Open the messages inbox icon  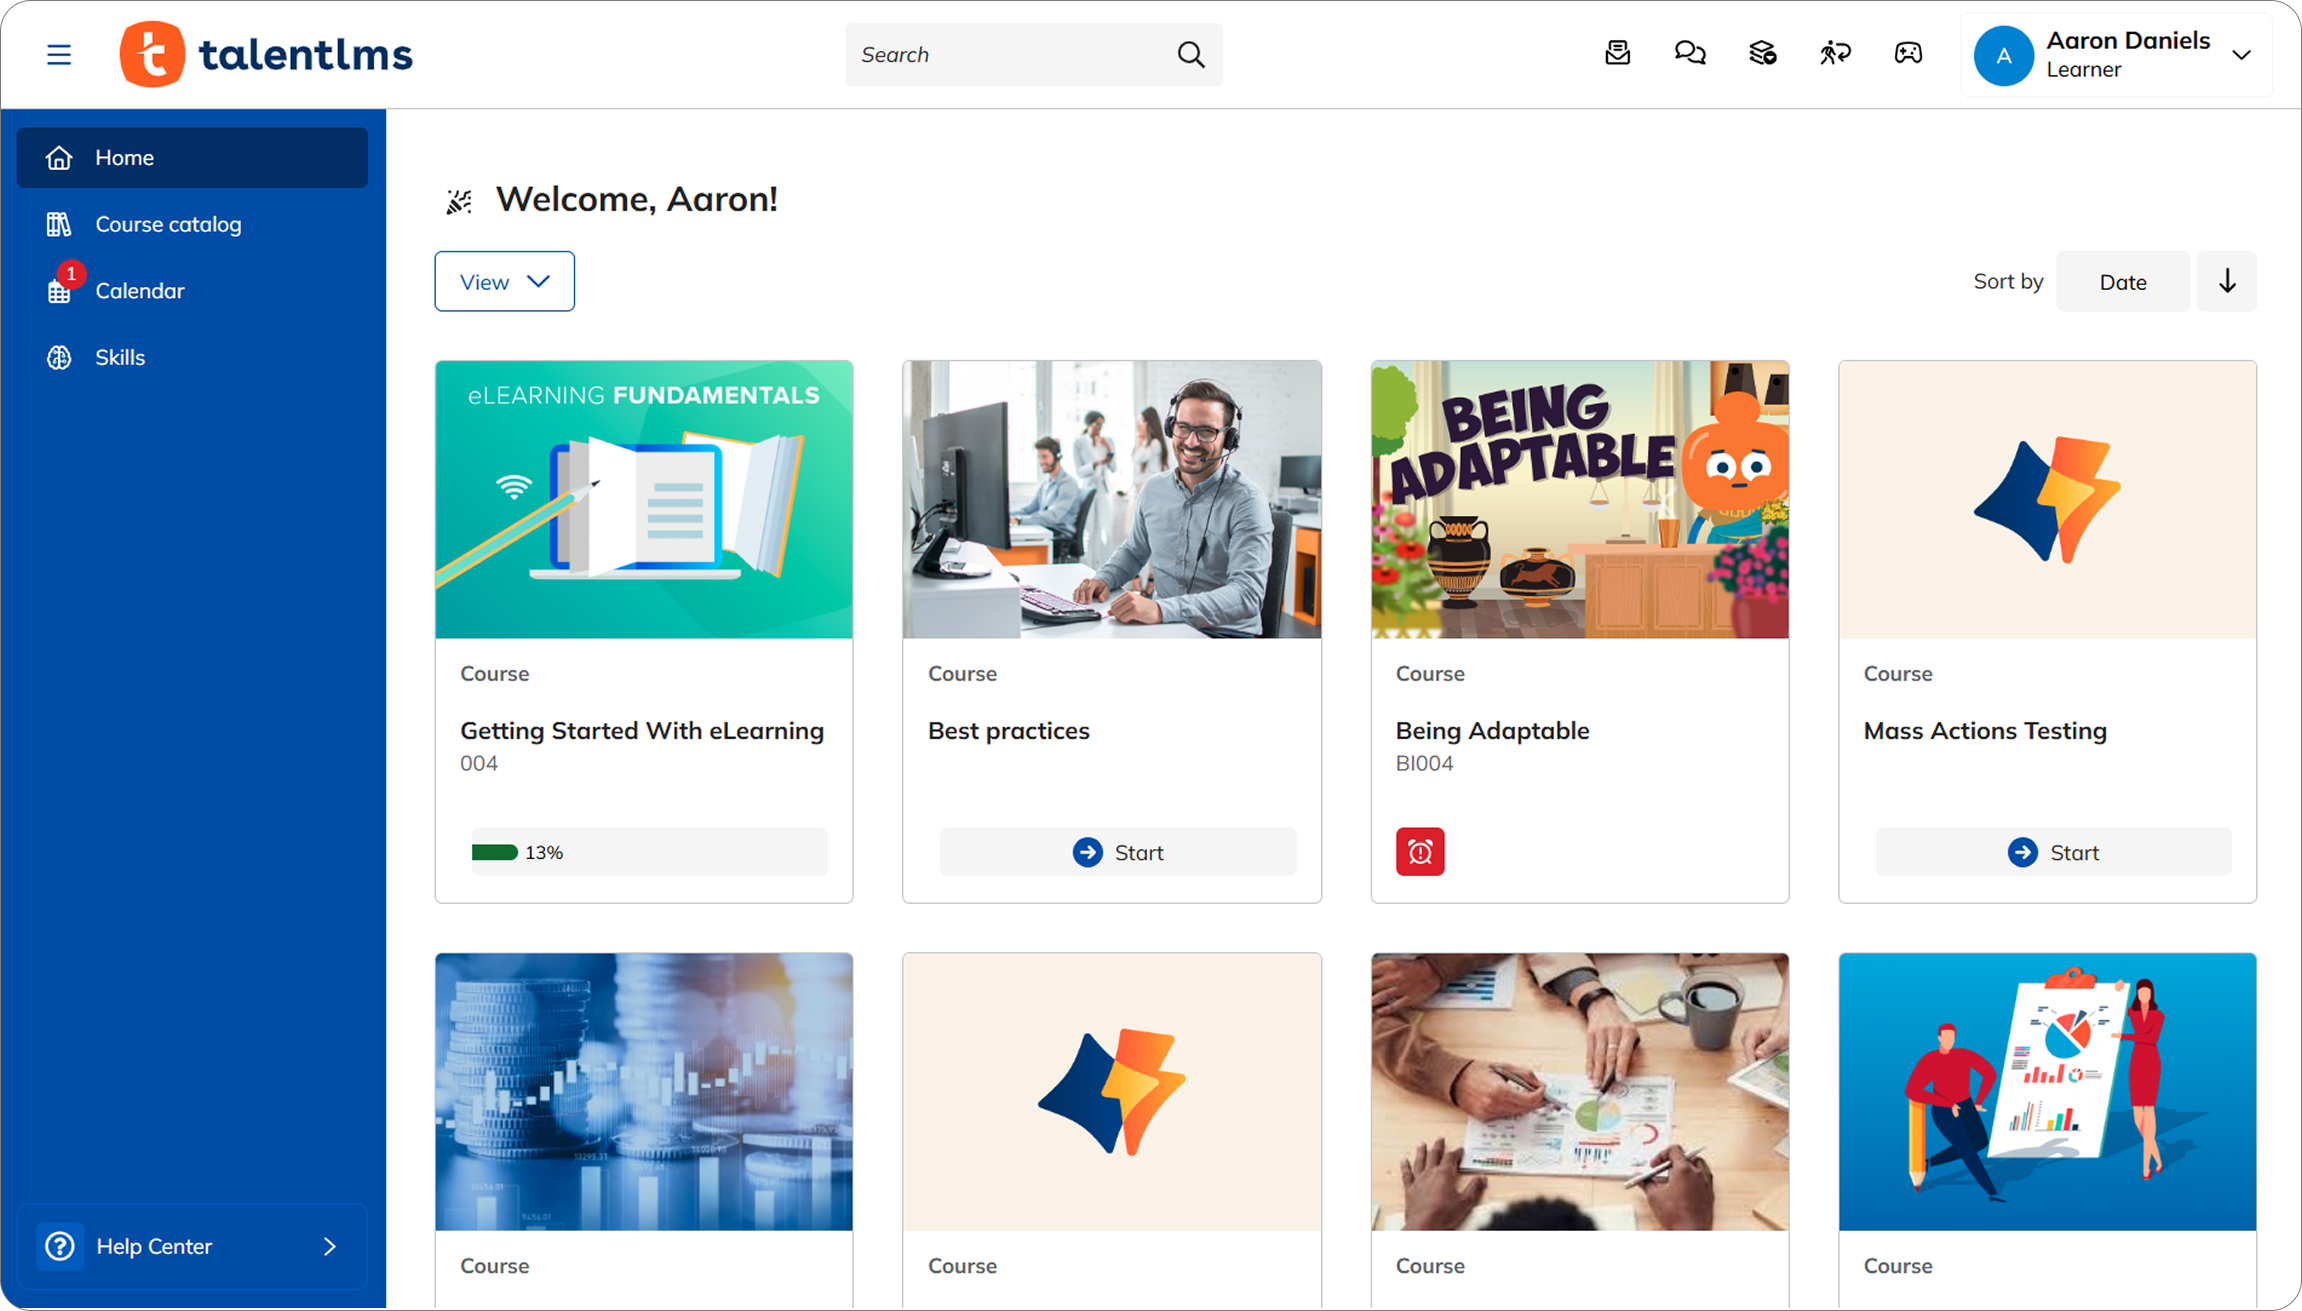tap(1617, 53)
